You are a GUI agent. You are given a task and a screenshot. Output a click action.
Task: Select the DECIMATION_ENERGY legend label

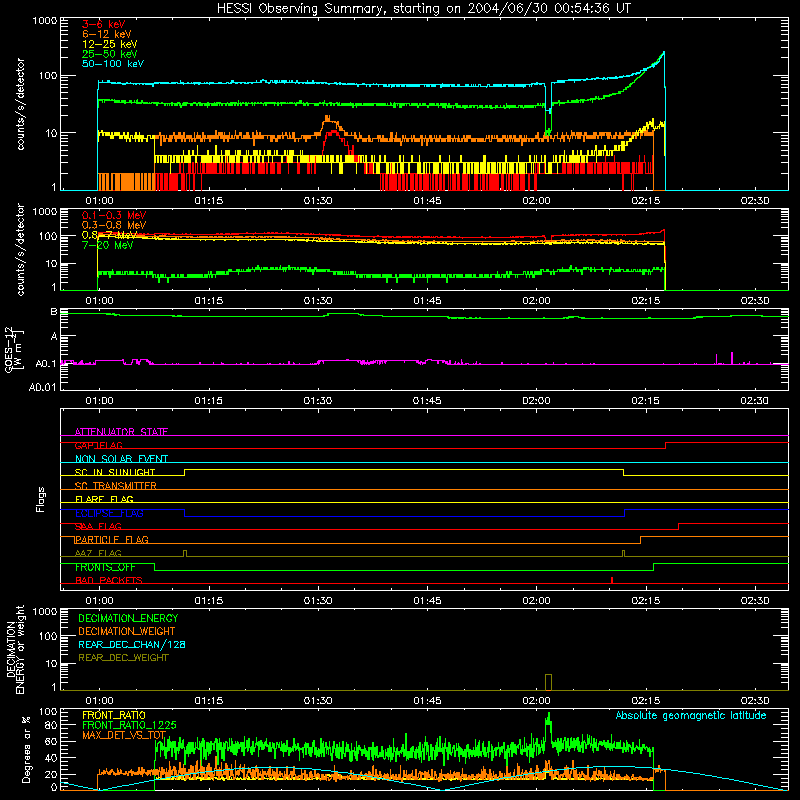[128, 618]
